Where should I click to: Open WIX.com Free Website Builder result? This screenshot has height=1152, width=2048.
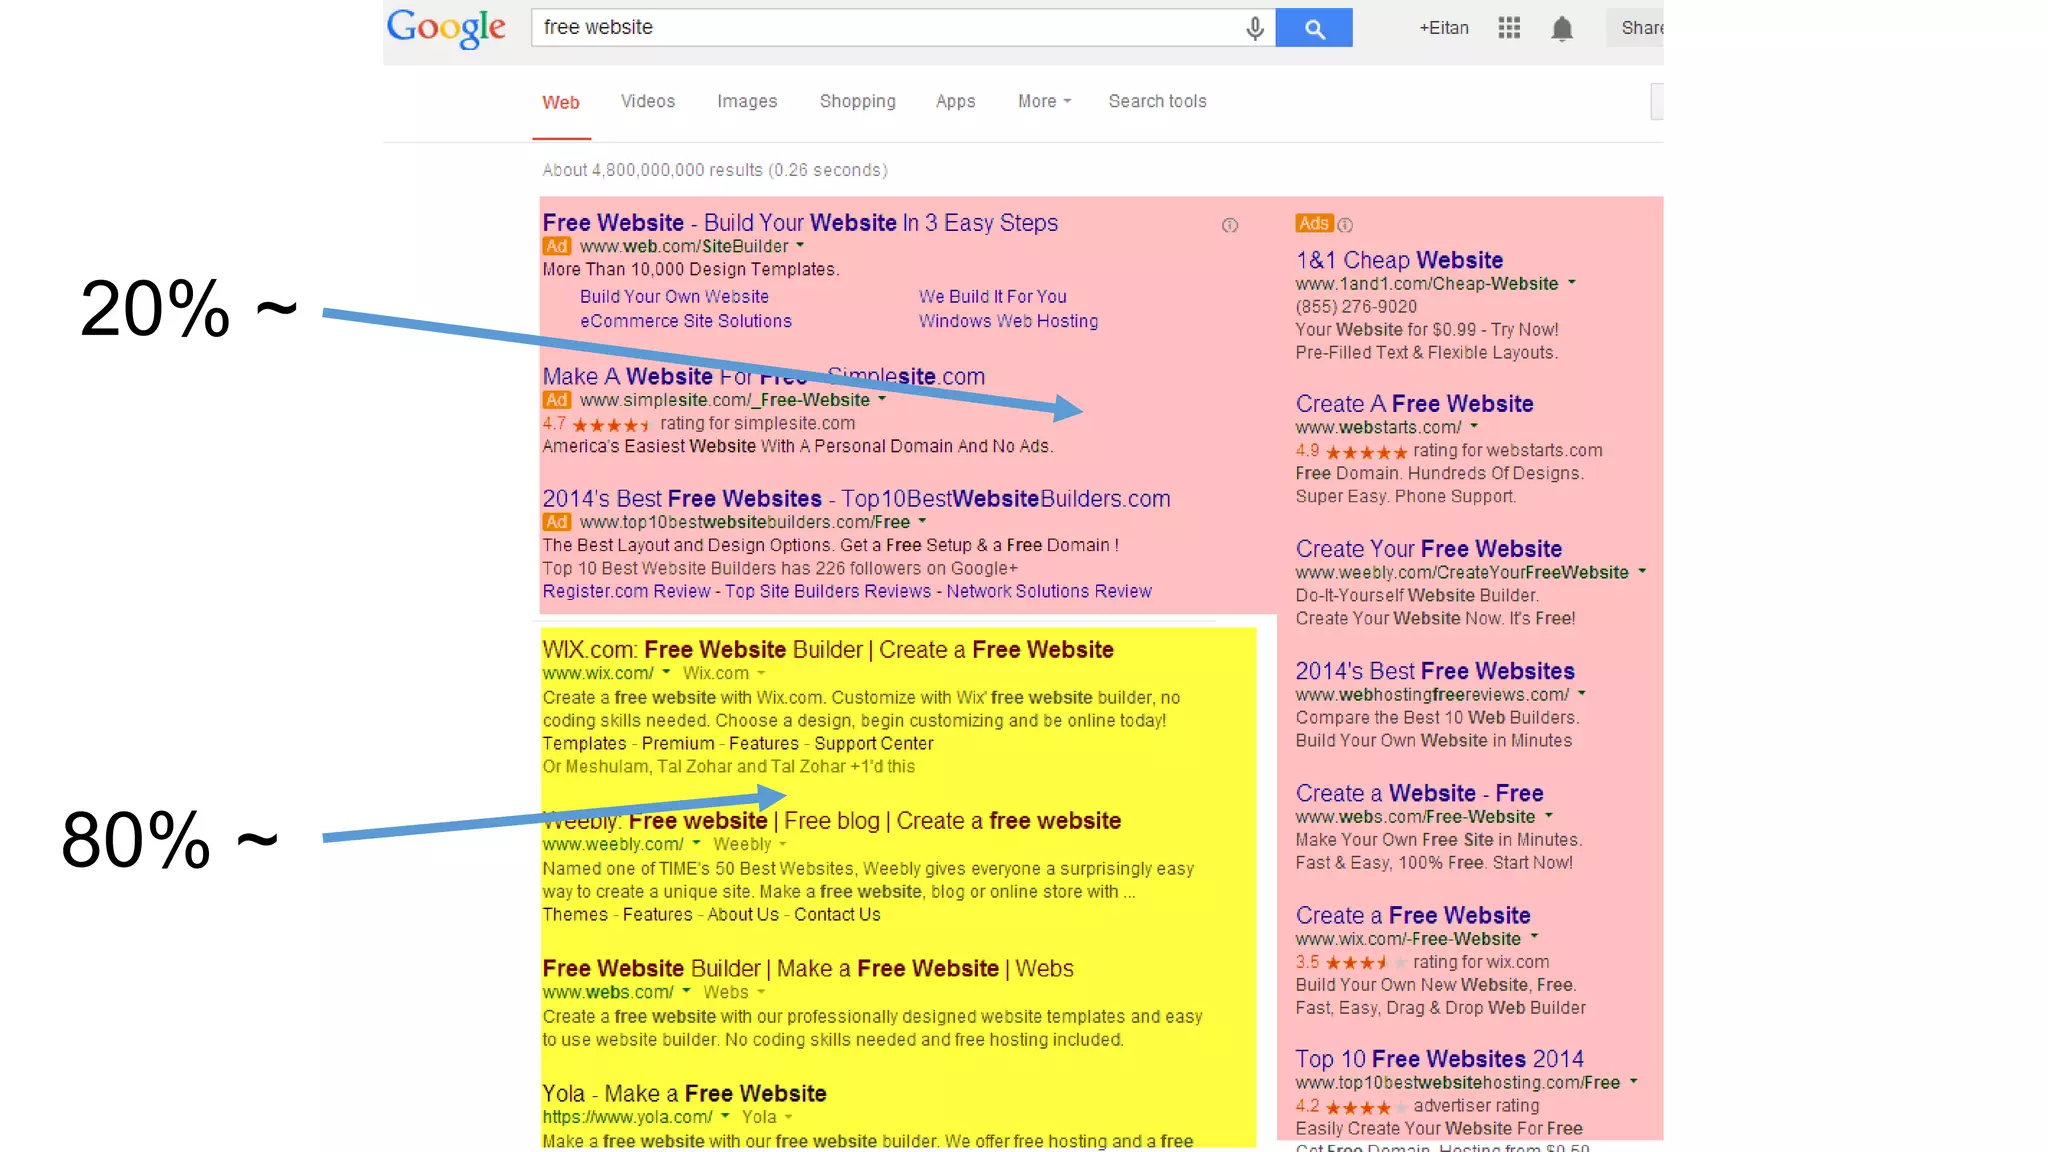pos(827,650)
